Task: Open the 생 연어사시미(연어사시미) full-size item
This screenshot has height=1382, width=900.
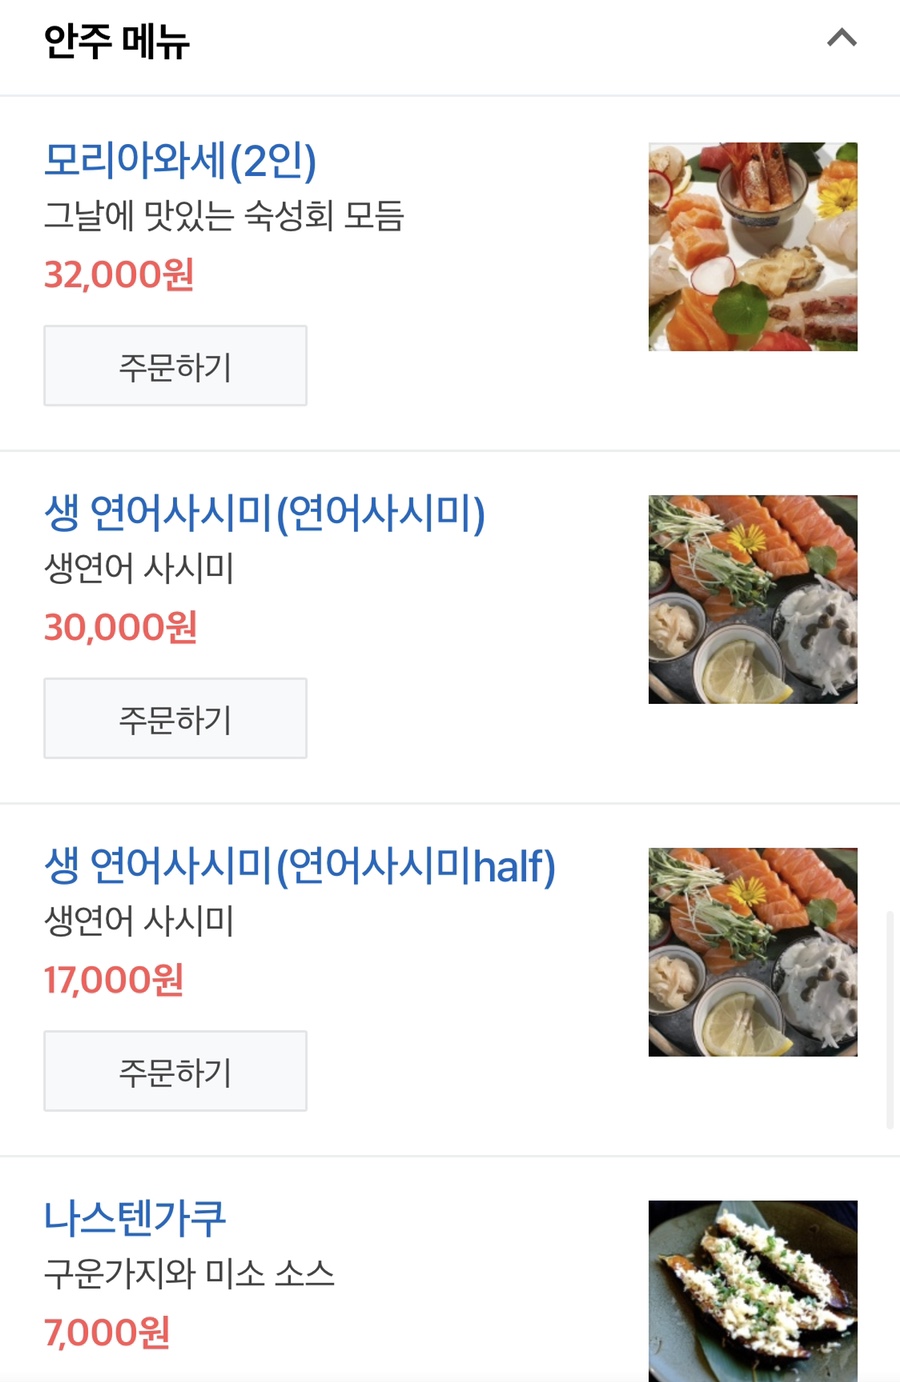Action: 265,514
